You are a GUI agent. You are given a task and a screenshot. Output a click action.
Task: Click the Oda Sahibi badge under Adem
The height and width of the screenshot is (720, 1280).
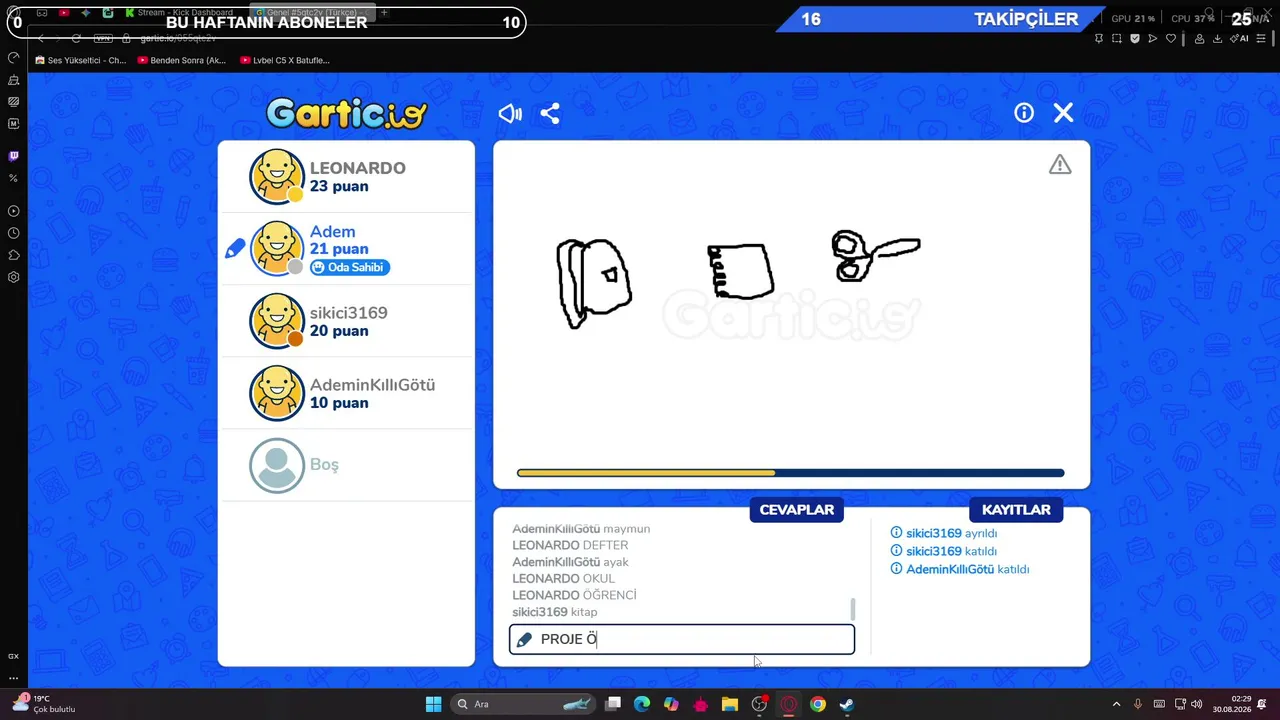(x=349, y=267)
